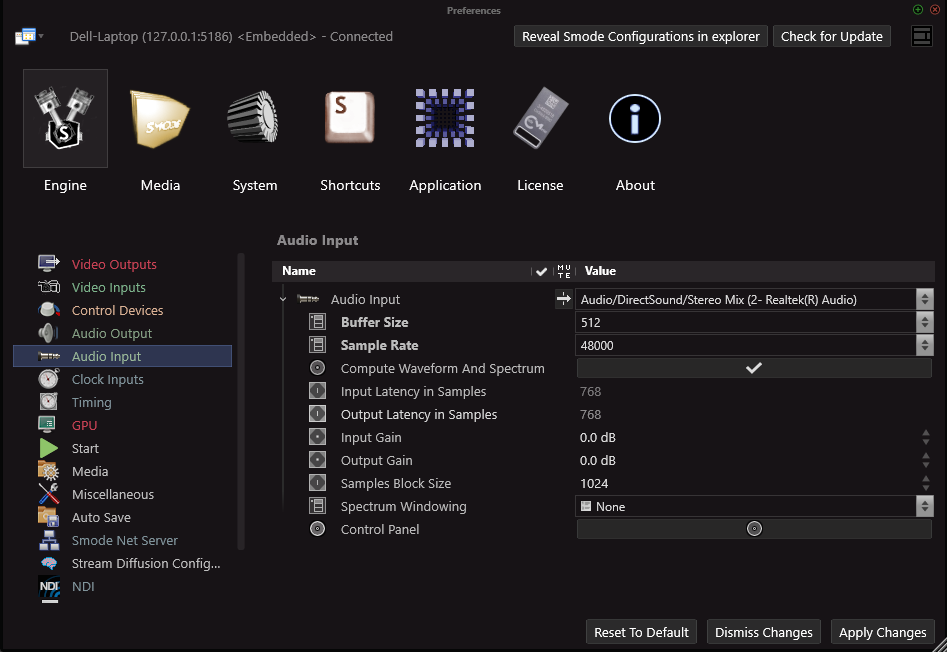Open the Media preferences category icon
947x652 pixels.
click(x=160, y=119)
